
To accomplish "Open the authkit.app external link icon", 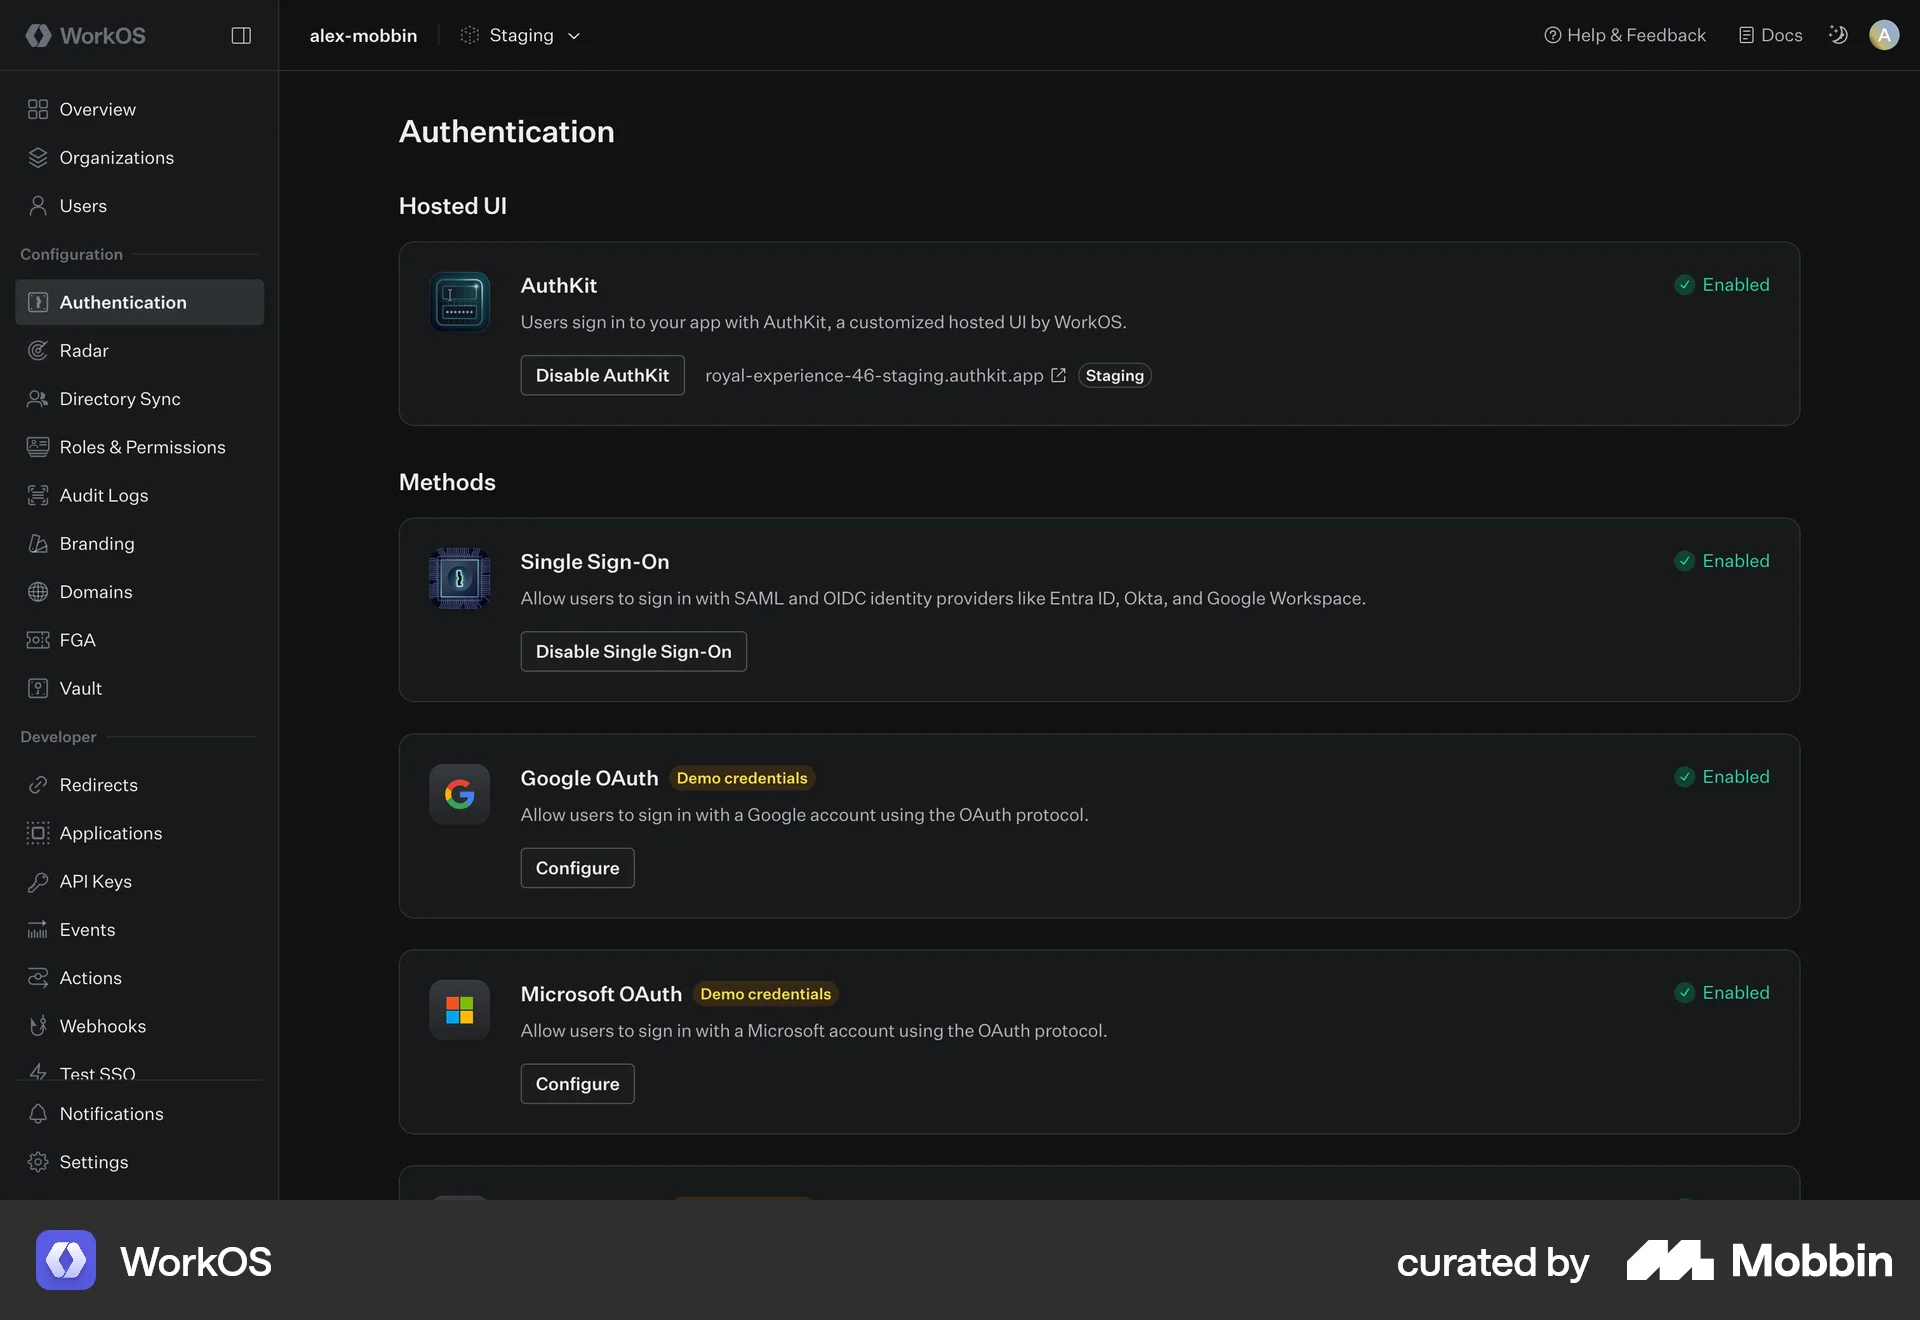I will pos(1058,375).
